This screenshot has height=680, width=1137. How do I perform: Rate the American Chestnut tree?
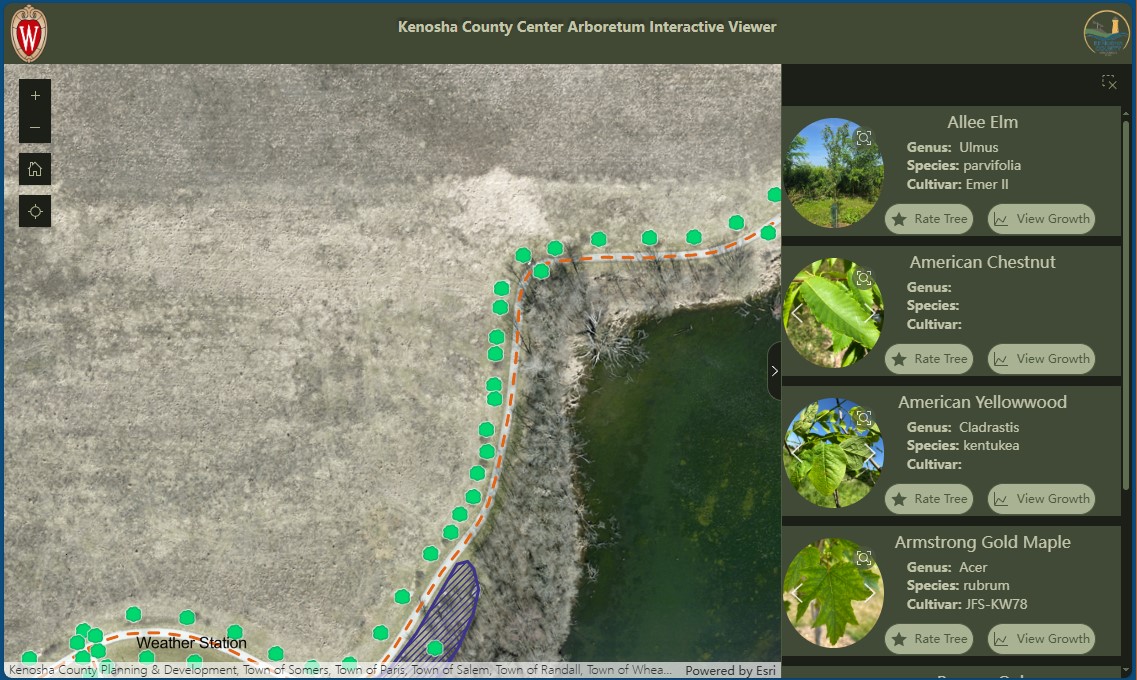(x=929, y=359)
